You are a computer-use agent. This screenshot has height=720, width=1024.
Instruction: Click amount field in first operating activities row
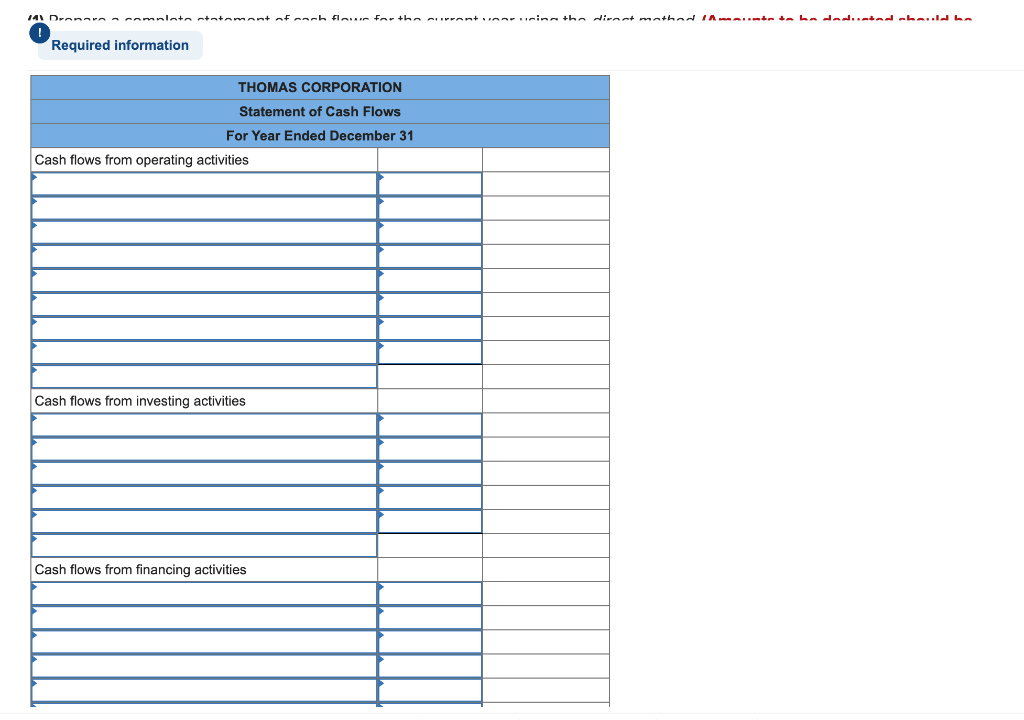tap(430, 184)
